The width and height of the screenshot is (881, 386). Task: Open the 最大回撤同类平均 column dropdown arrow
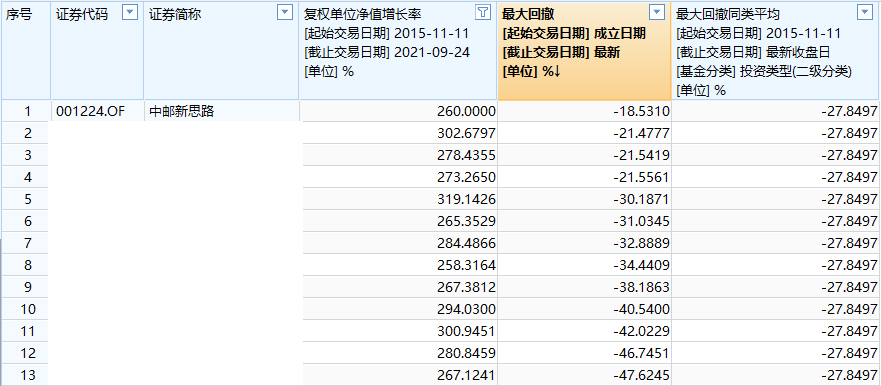[x=864, y=12]
